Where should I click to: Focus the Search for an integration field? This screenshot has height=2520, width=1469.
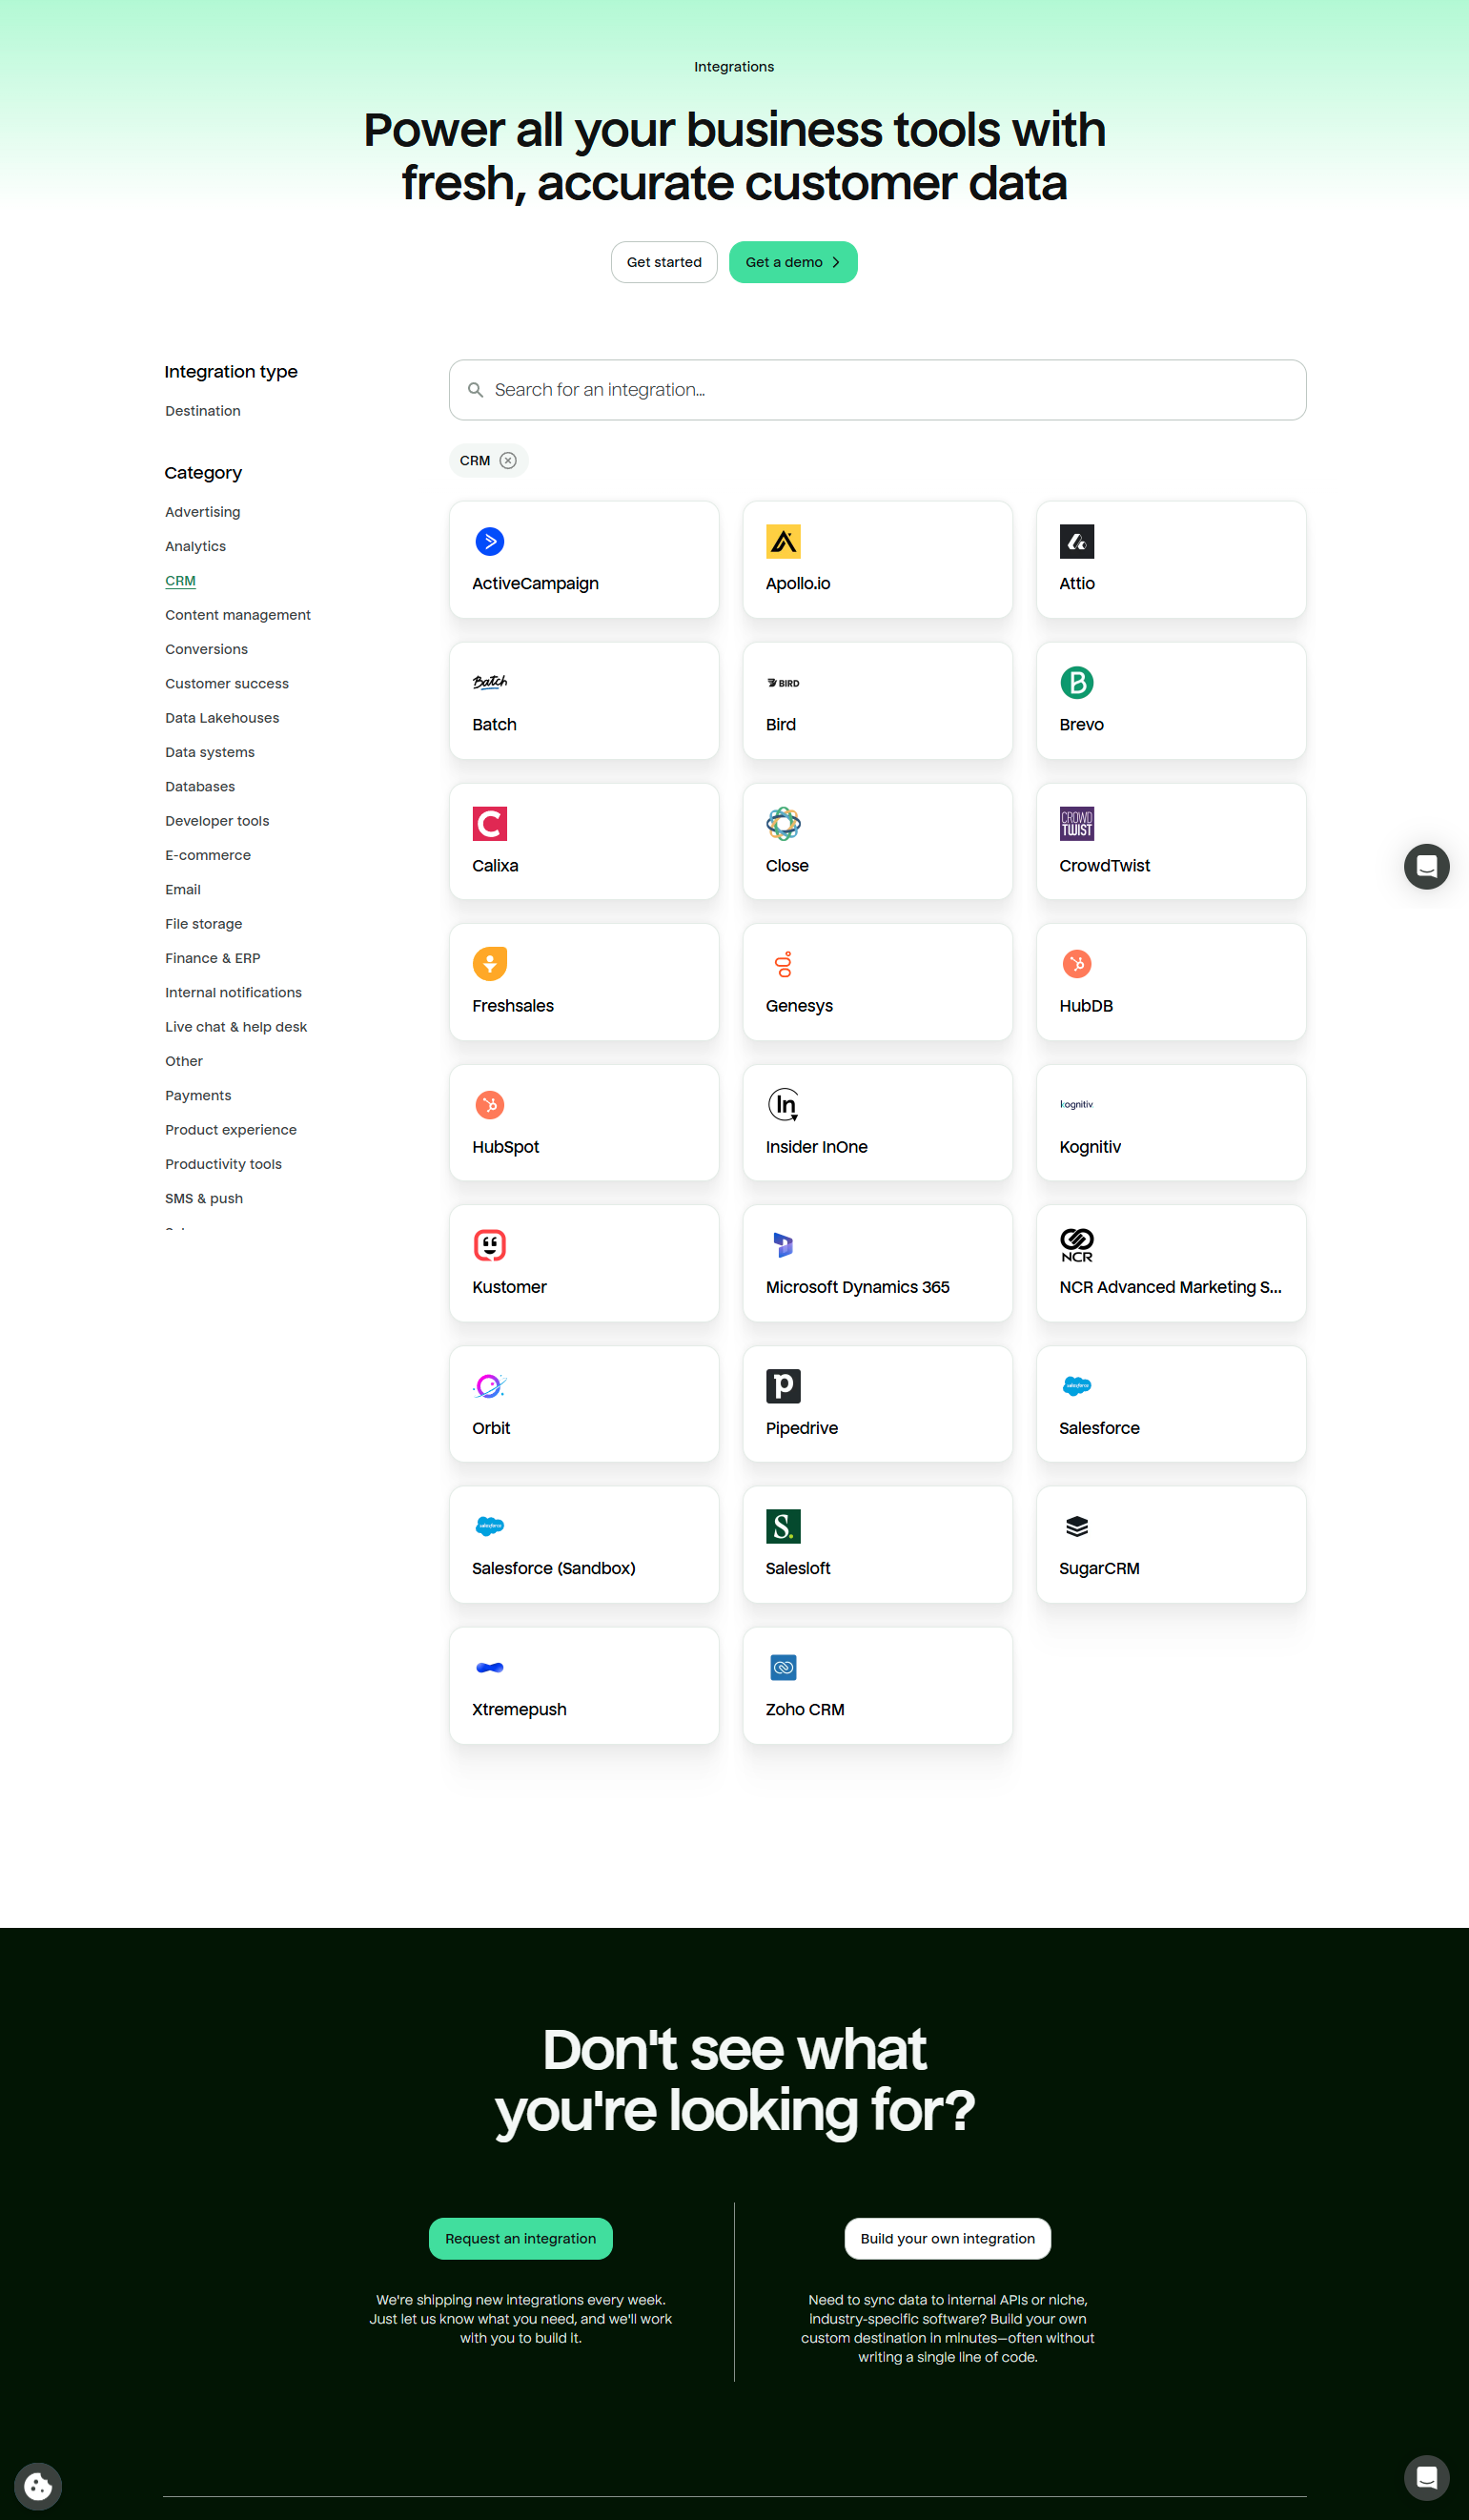click(877, 390)
